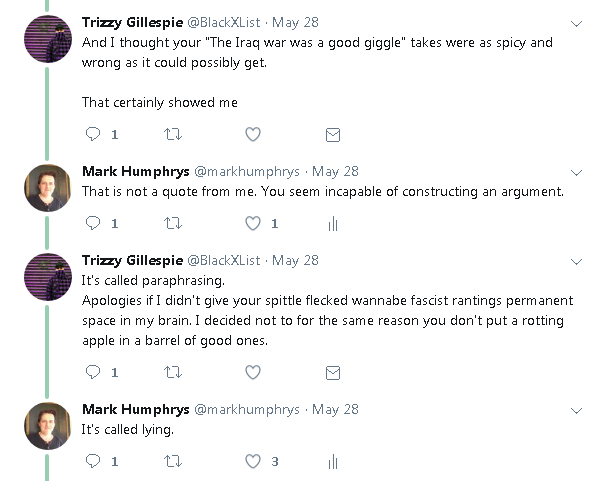Open Mark Humphrys profile name on 'lying' tweet
The width and height of the screenshot is (613, 481).
click(133, 409)
